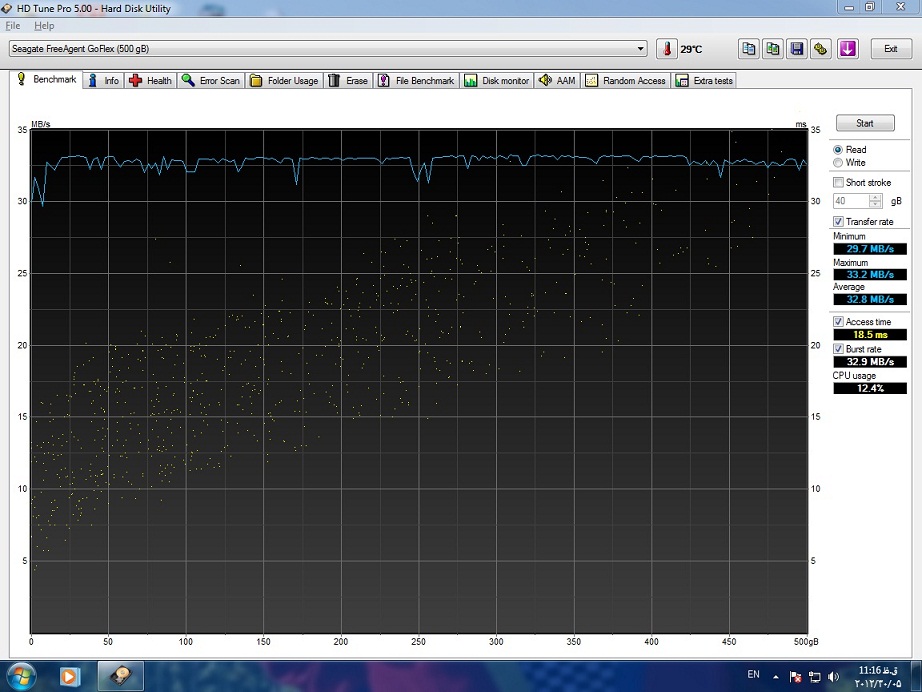The width and height of the screenshot is (922, 692).
Task: Open the File menu
Action: pyautogui.click(x=12, y=25)
